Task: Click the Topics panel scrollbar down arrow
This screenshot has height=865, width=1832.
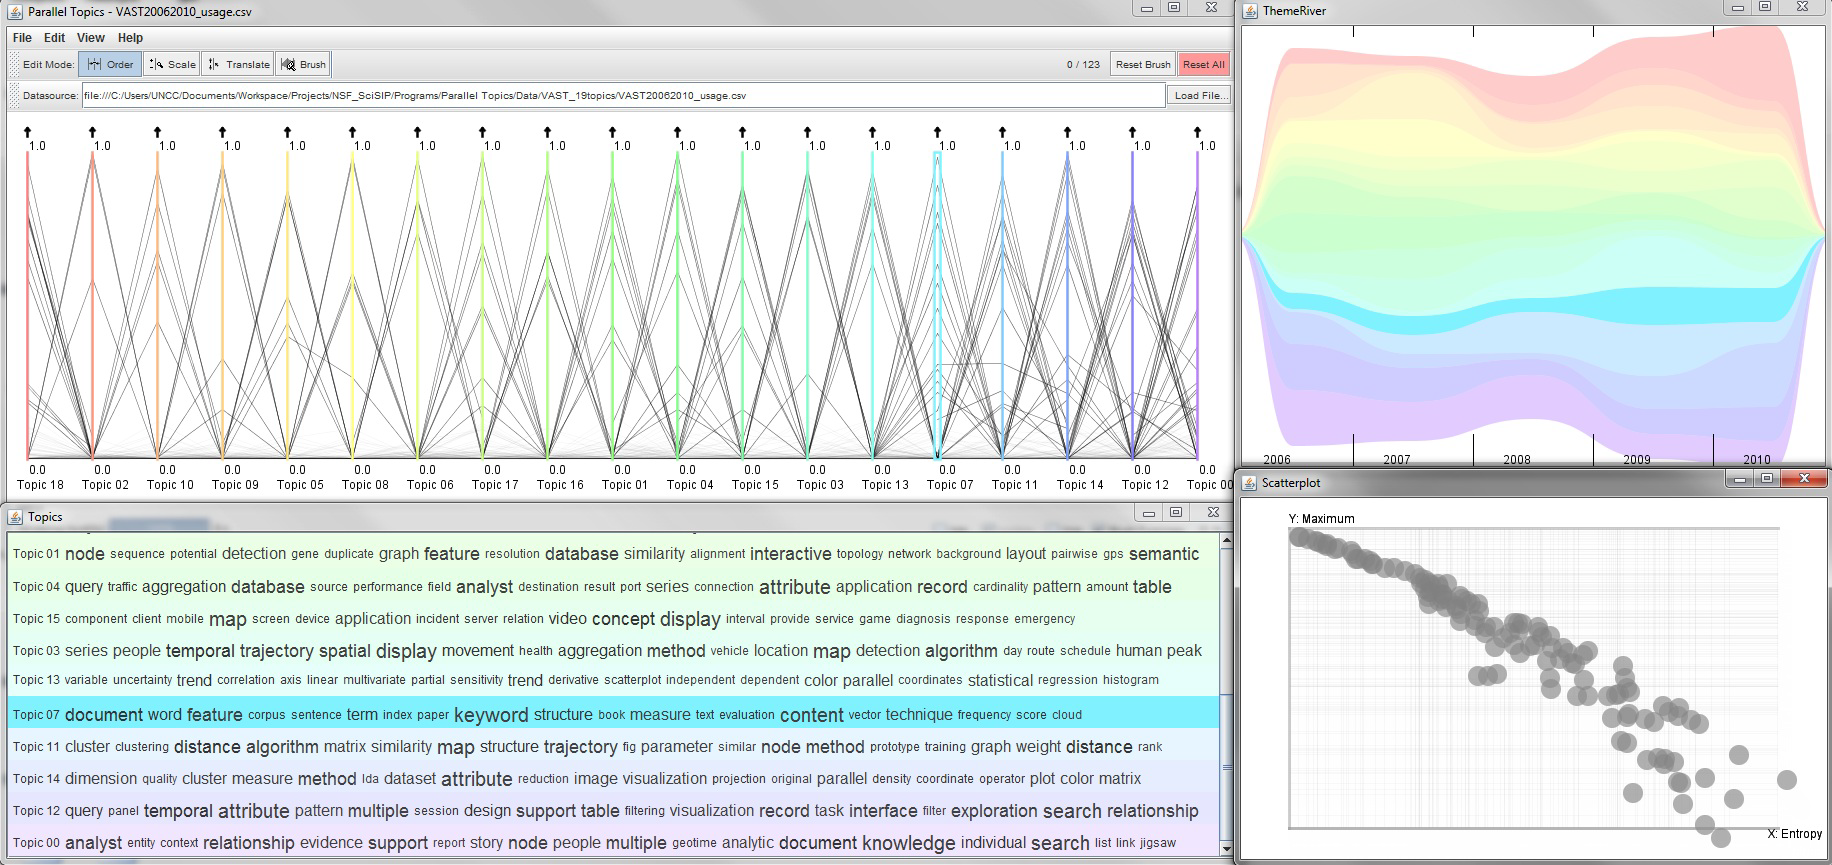Action: (x=1227, y=849)
